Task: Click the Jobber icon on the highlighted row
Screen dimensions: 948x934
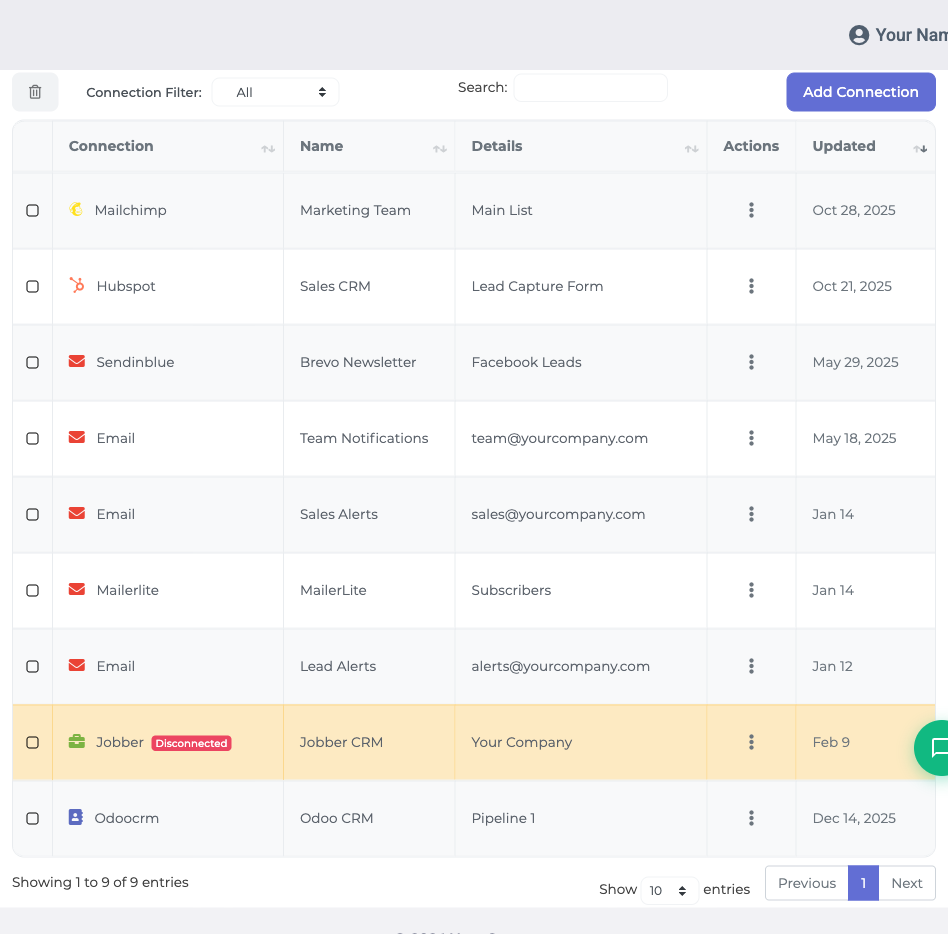Action: tap(78, 742)
